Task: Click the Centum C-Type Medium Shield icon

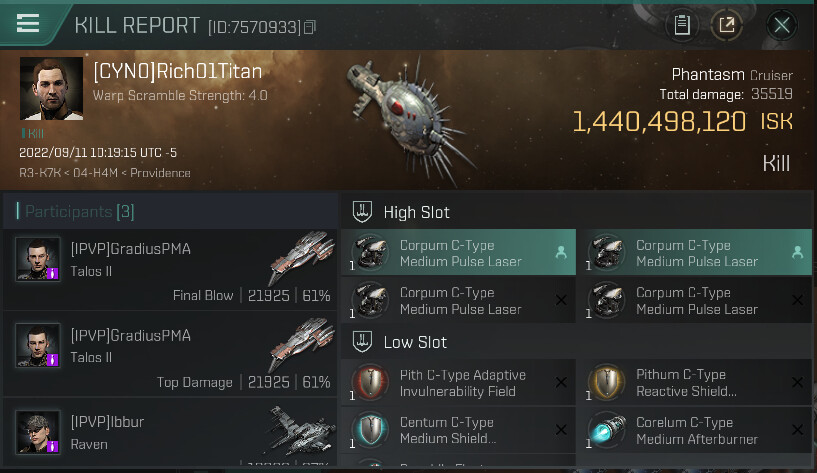Action: [x=371, y=430]
